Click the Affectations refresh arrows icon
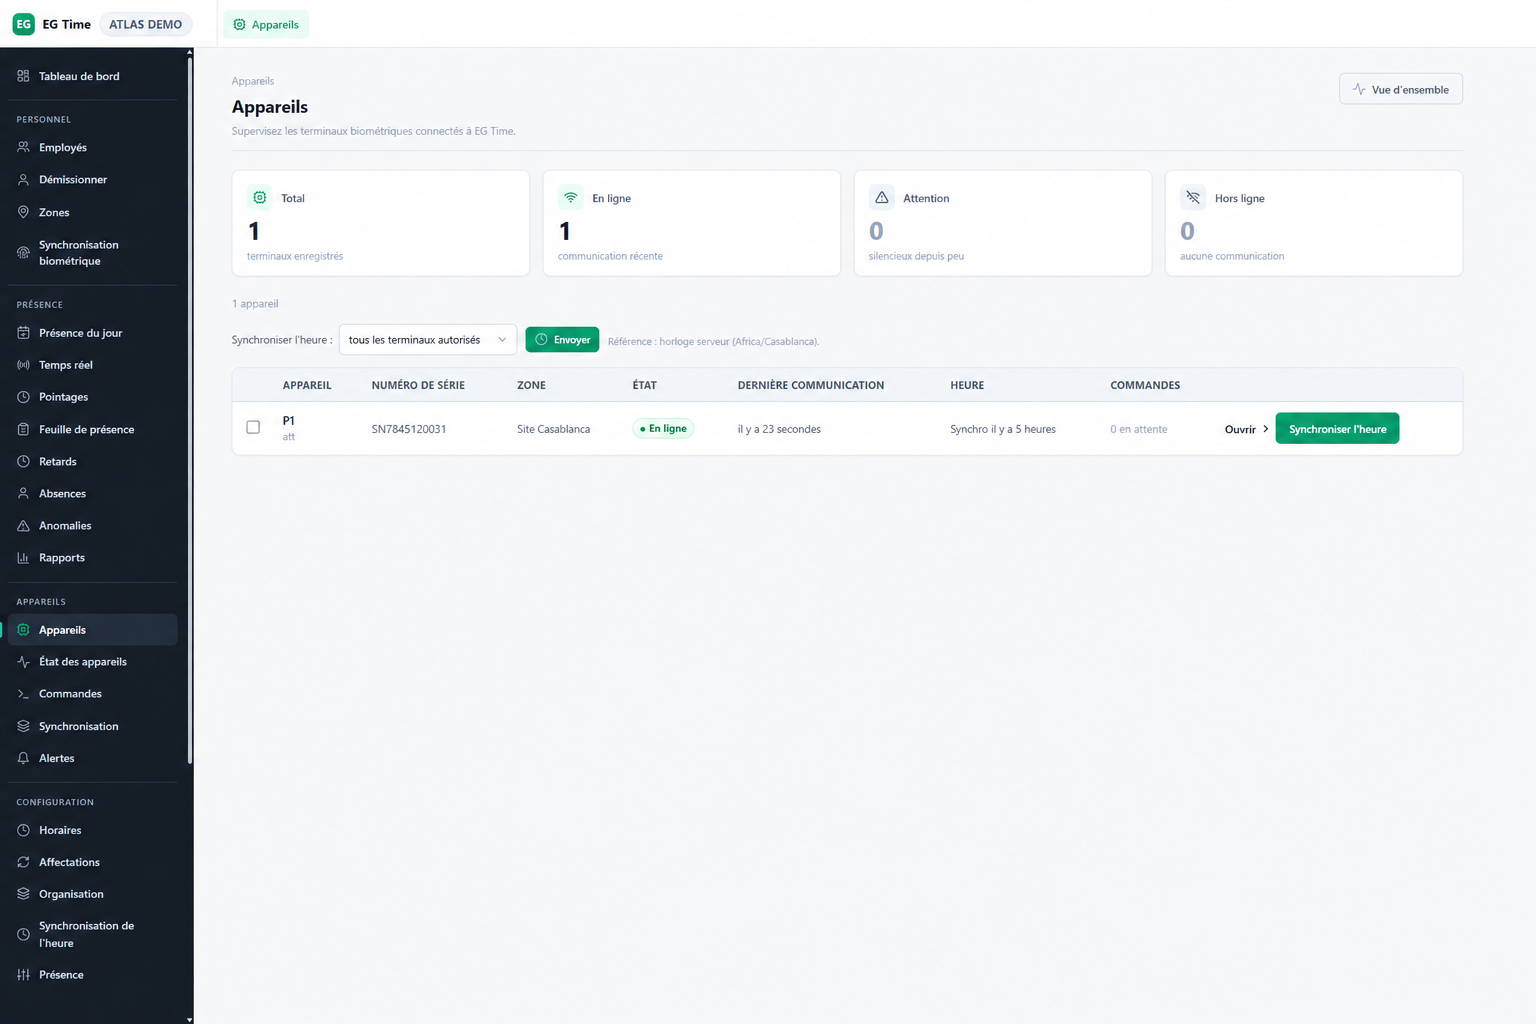 pos(23,862)
